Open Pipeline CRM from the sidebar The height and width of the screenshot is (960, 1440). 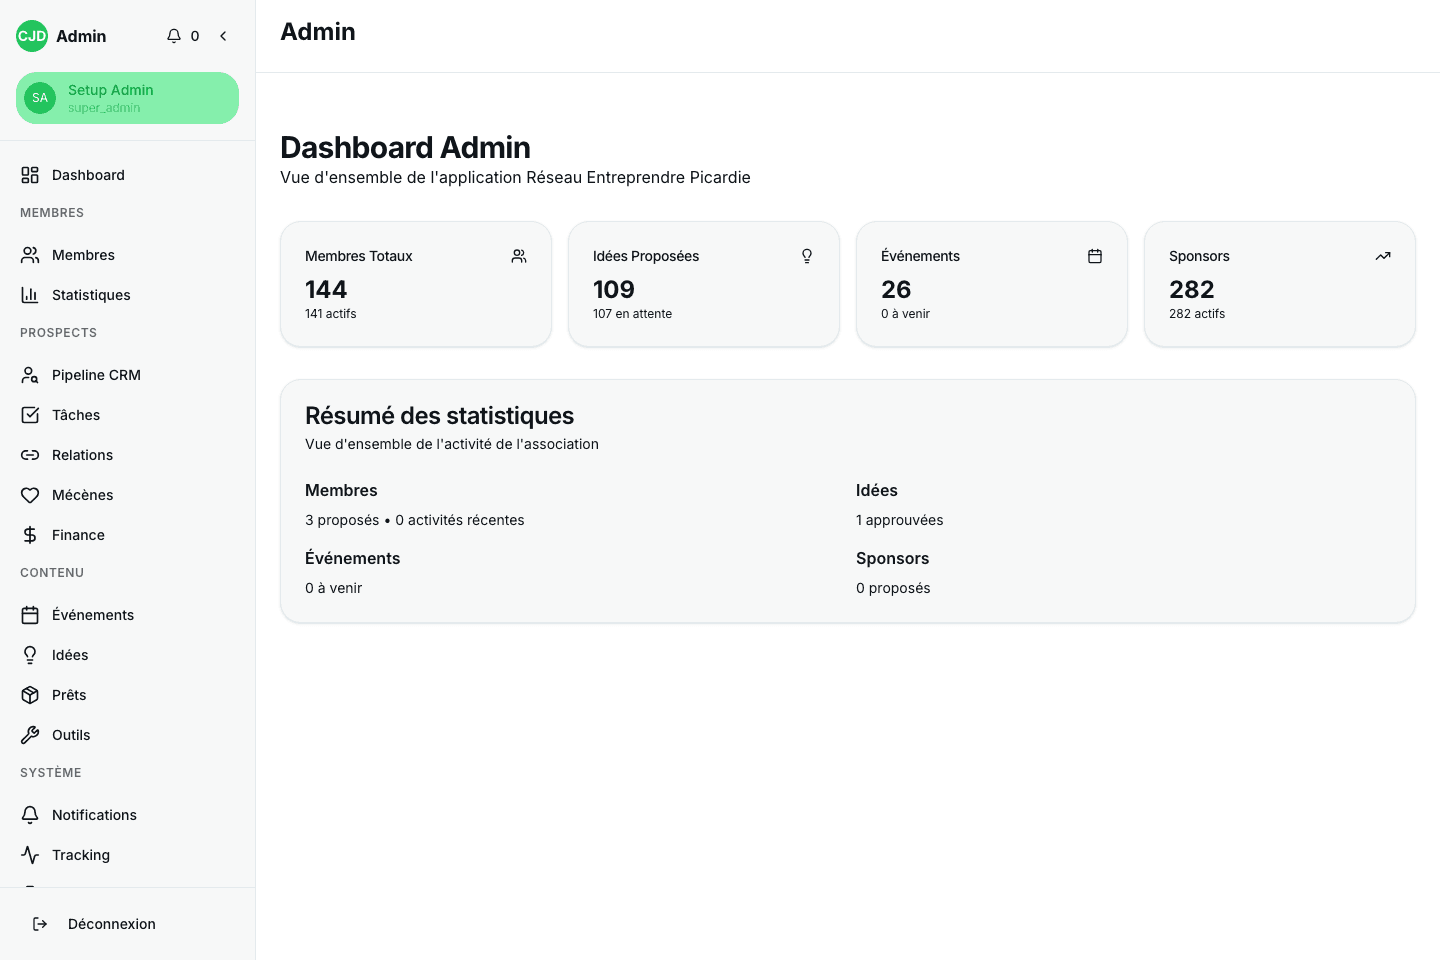tap(127, 375)
